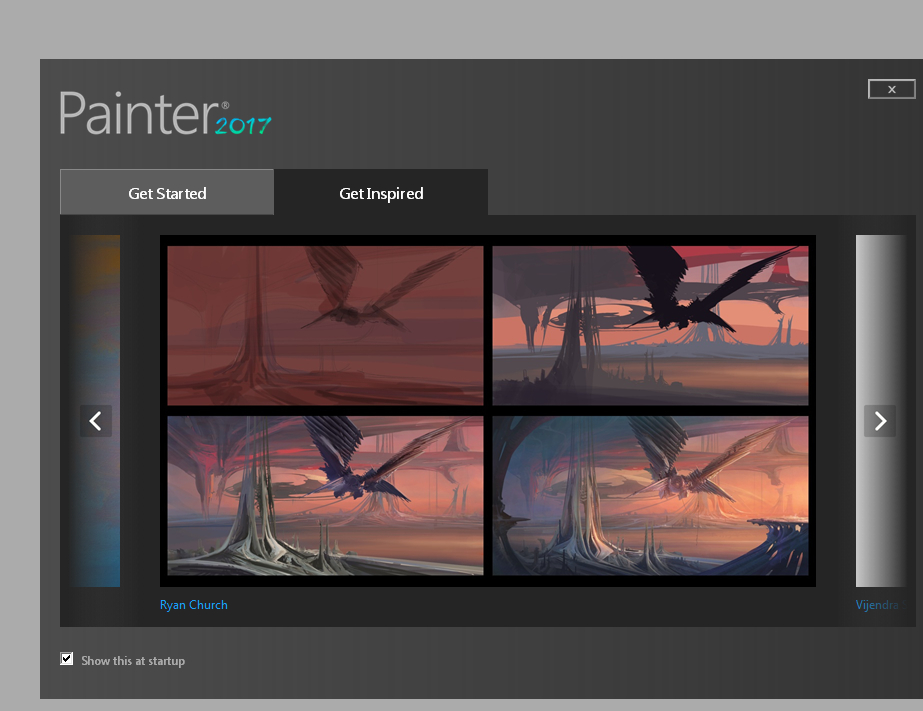Click the bottom-left detailed bird painting
Viewport: 923px width, 711px height.
(326, 496)
